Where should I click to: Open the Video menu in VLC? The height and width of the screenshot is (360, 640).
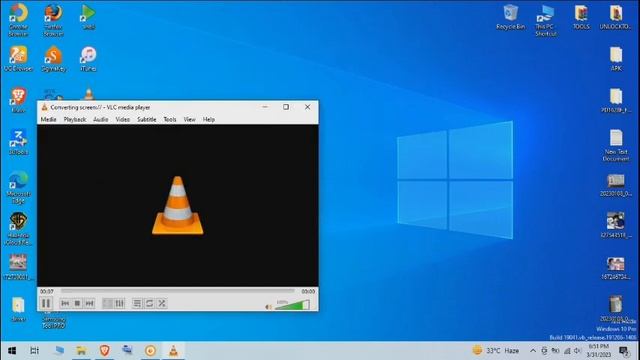pos(122,120)
